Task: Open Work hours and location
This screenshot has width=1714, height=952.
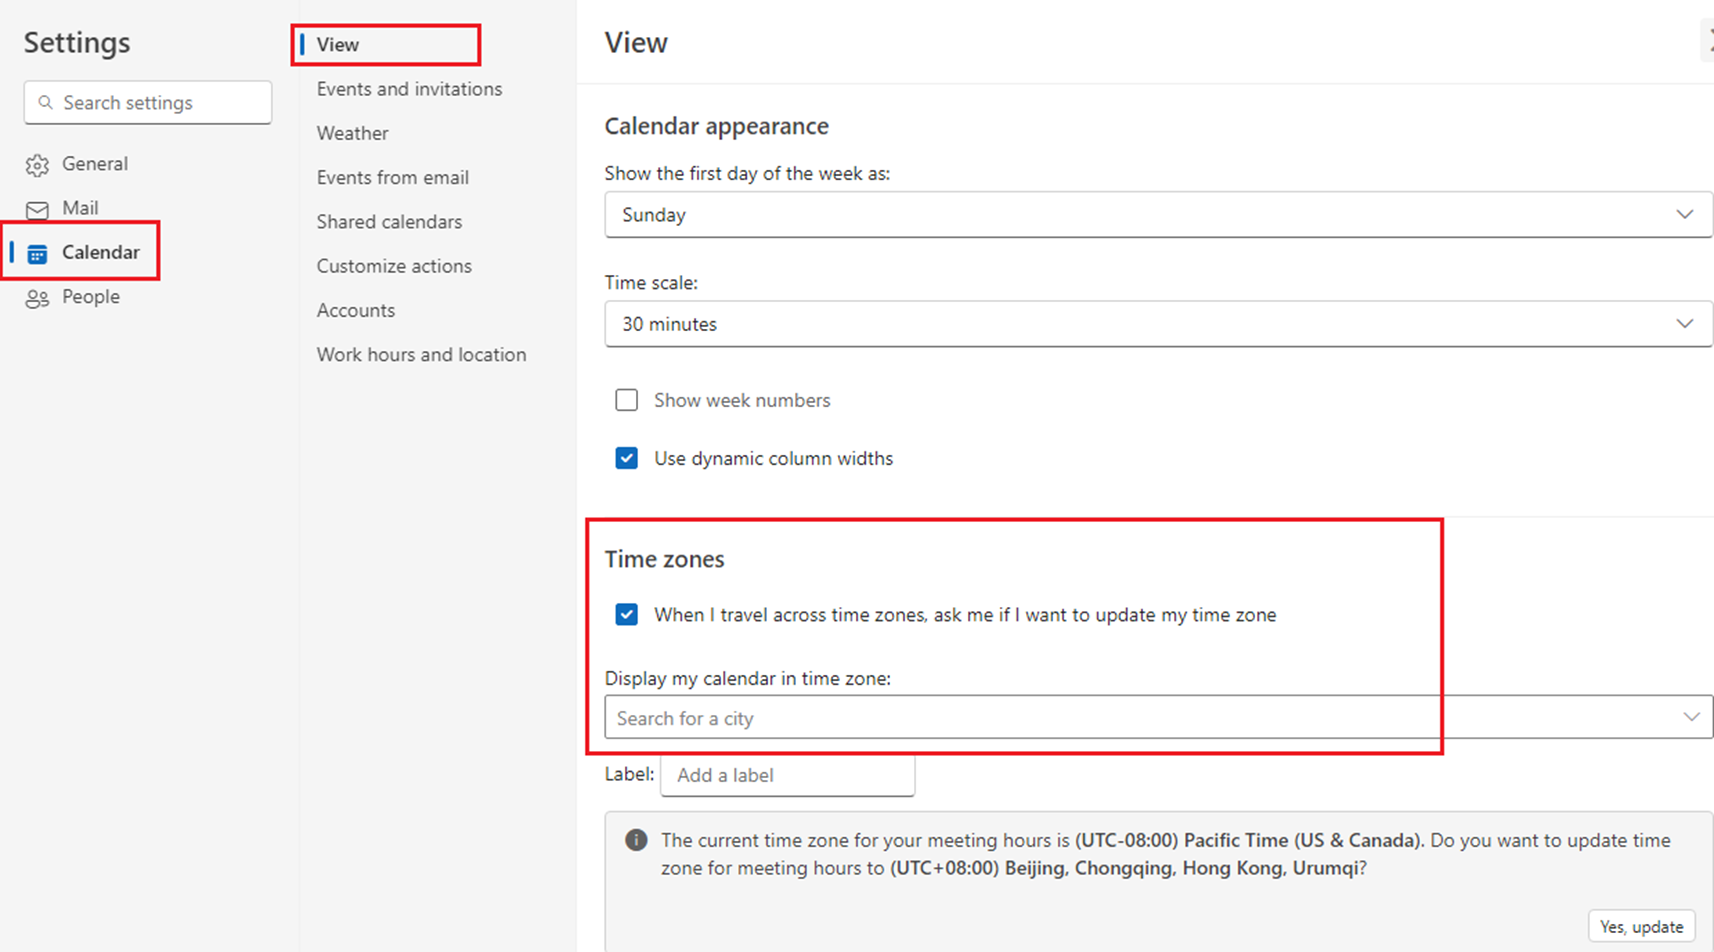Action: [422, 355]
